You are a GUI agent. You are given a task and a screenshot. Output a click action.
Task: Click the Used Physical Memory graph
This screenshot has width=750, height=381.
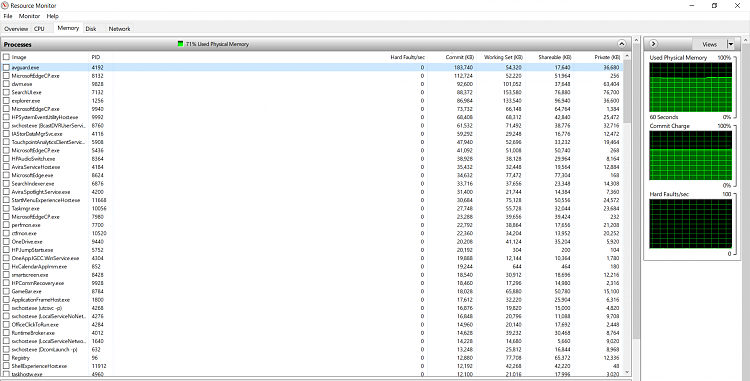point(690,87)
